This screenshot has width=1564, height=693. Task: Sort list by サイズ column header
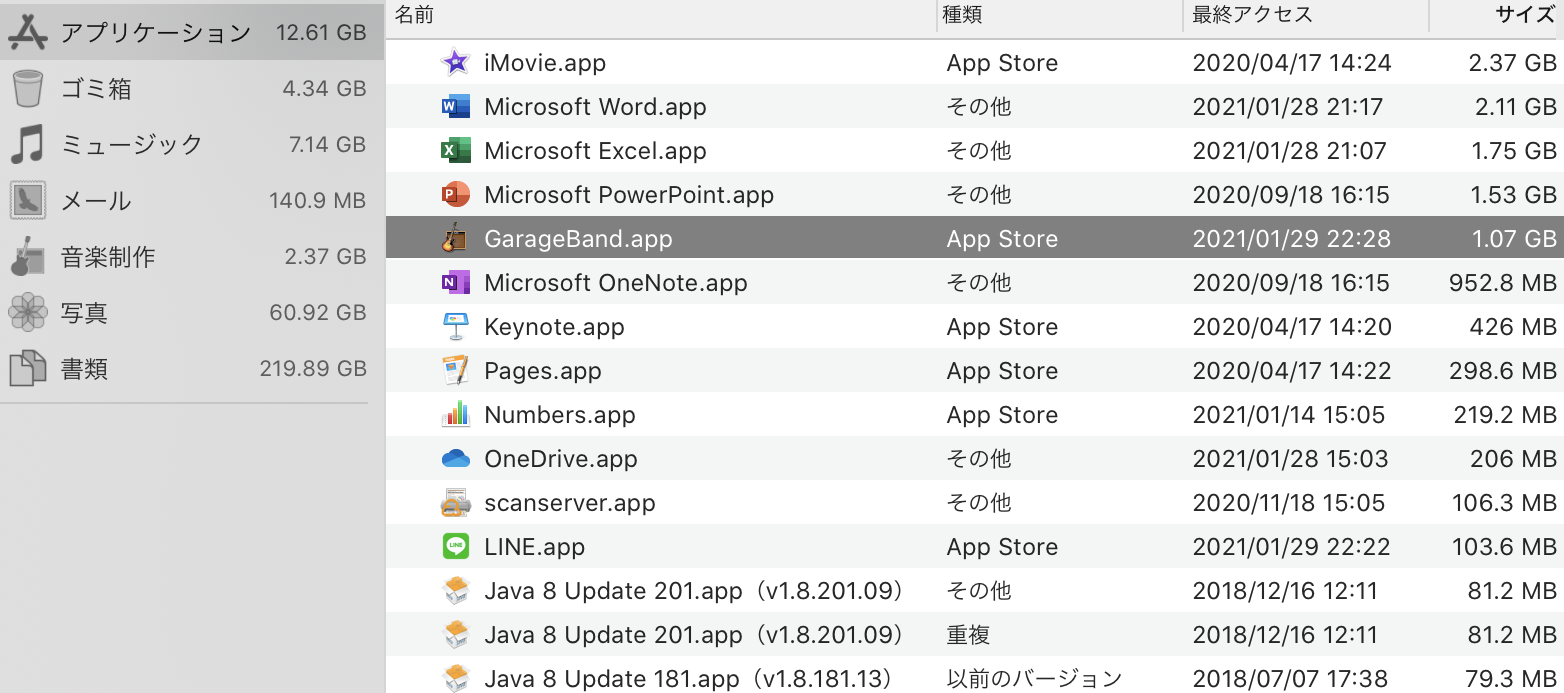1524,15
